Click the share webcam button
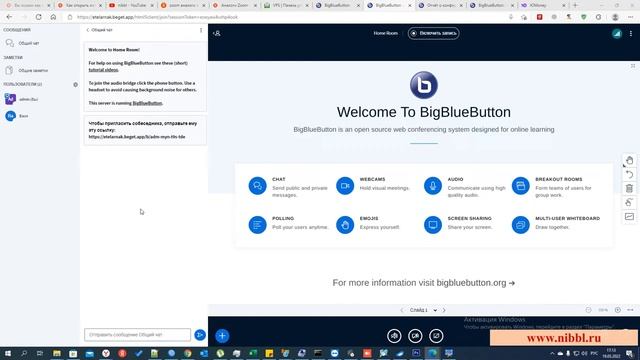 415,336
